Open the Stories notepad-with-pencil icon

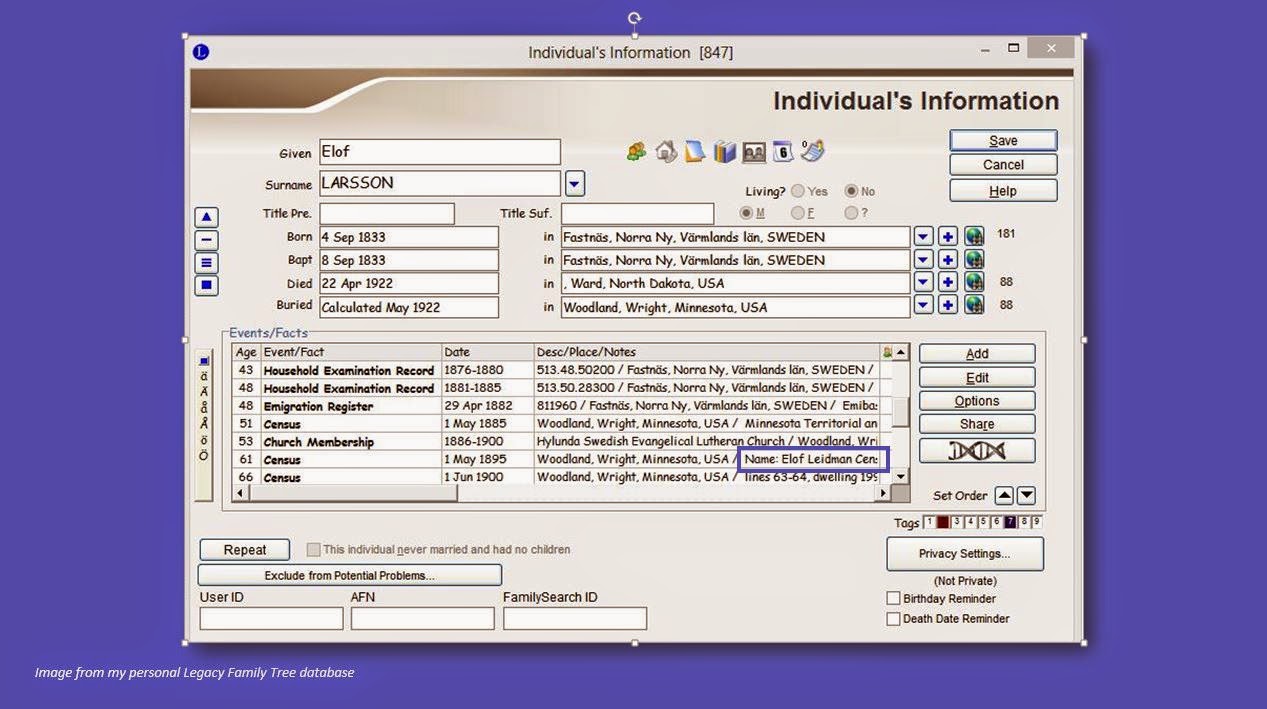[x=812, y=152]
